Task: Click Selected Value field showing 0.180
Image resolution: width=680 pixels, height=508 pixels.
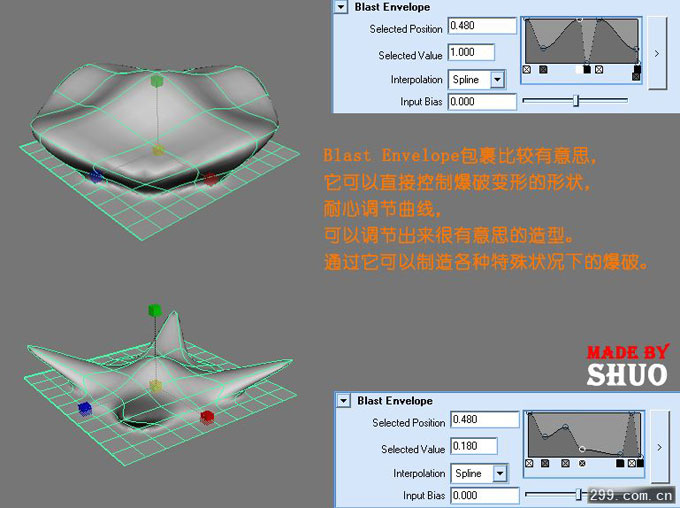Action: click(x=474, y=446)
